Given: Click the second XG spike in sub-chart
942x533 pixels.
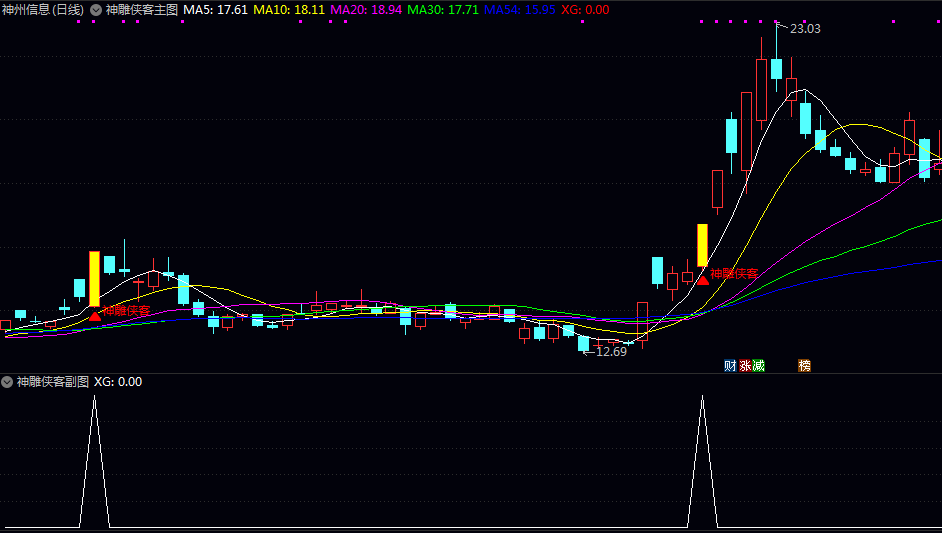Looking at the screenshot, I should click(702, 461).
